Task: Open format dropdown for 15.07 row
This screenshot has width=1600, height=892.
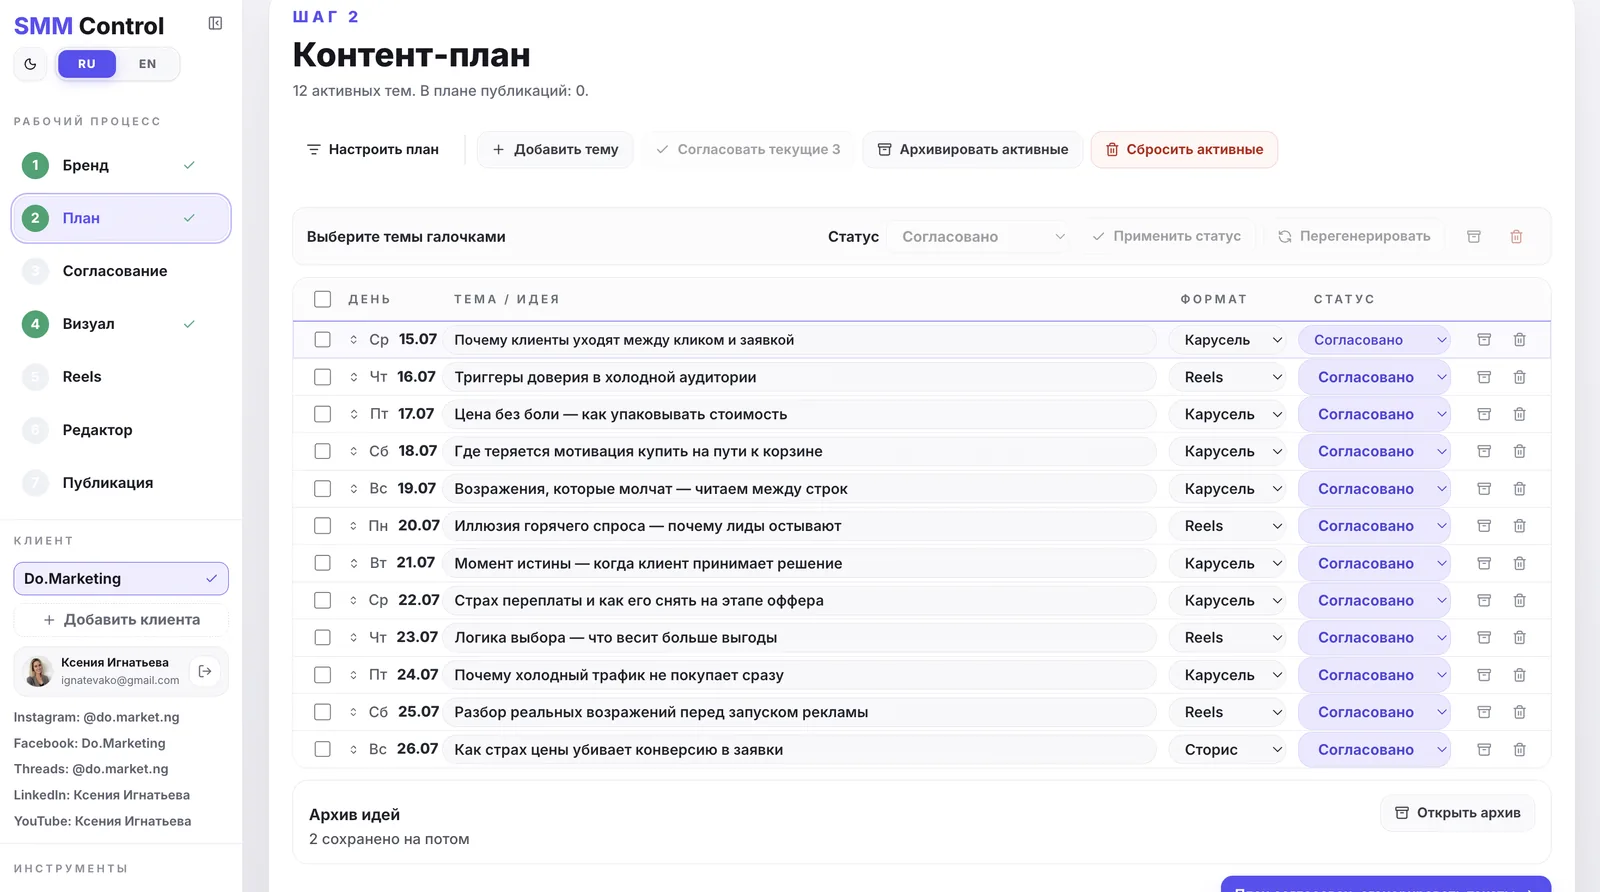Action: (x=1227, y=340)
